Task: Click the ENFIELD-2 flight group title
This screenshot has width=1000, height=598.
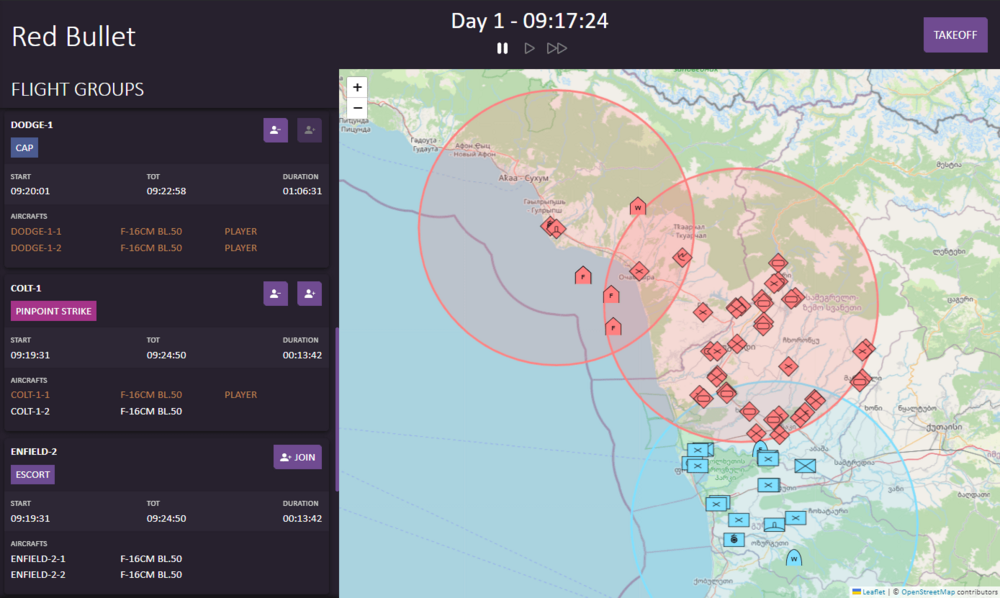Action: coord(34,451)
